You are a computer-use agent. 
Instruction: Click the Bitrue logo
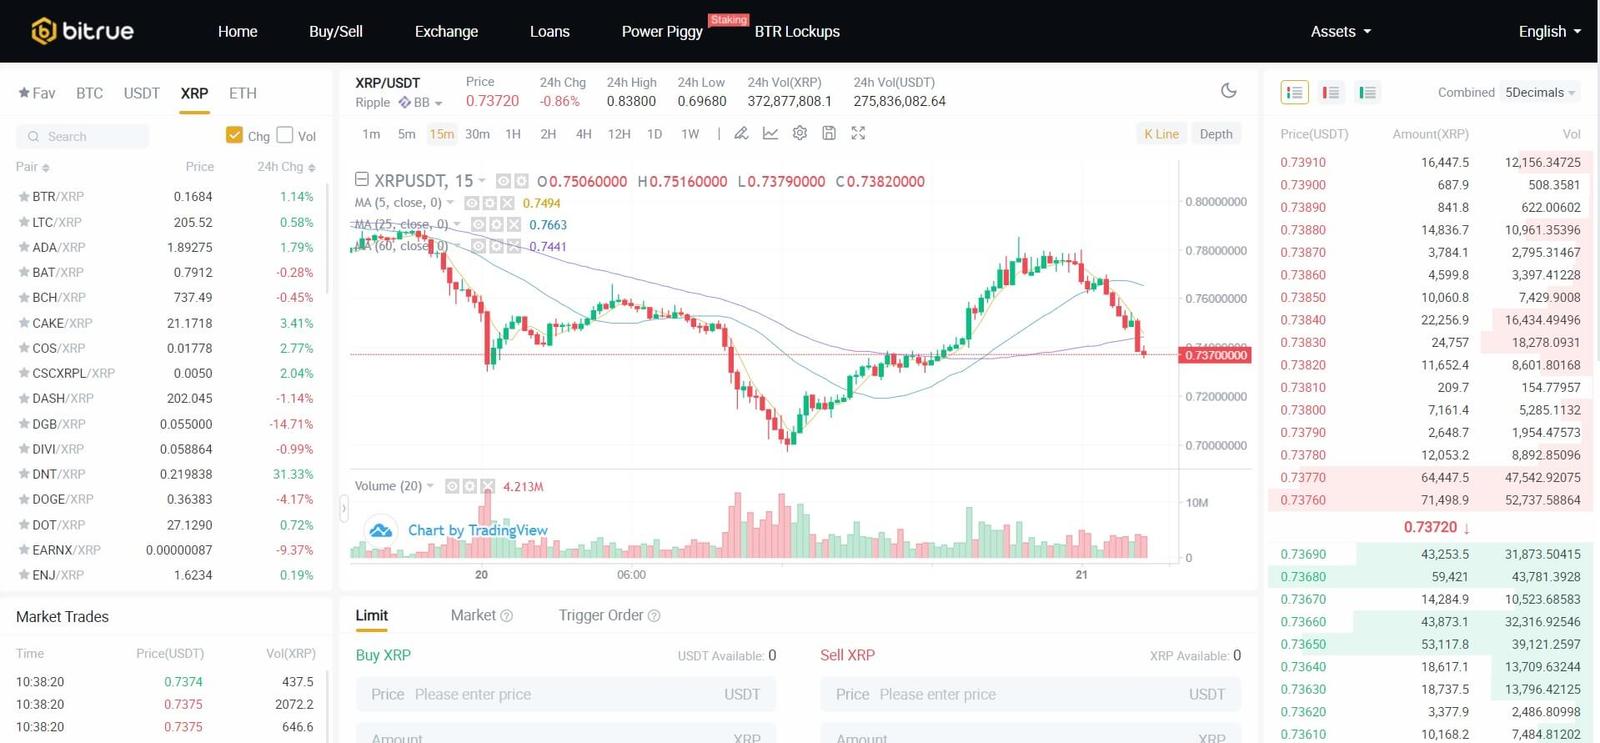[82, 31]
